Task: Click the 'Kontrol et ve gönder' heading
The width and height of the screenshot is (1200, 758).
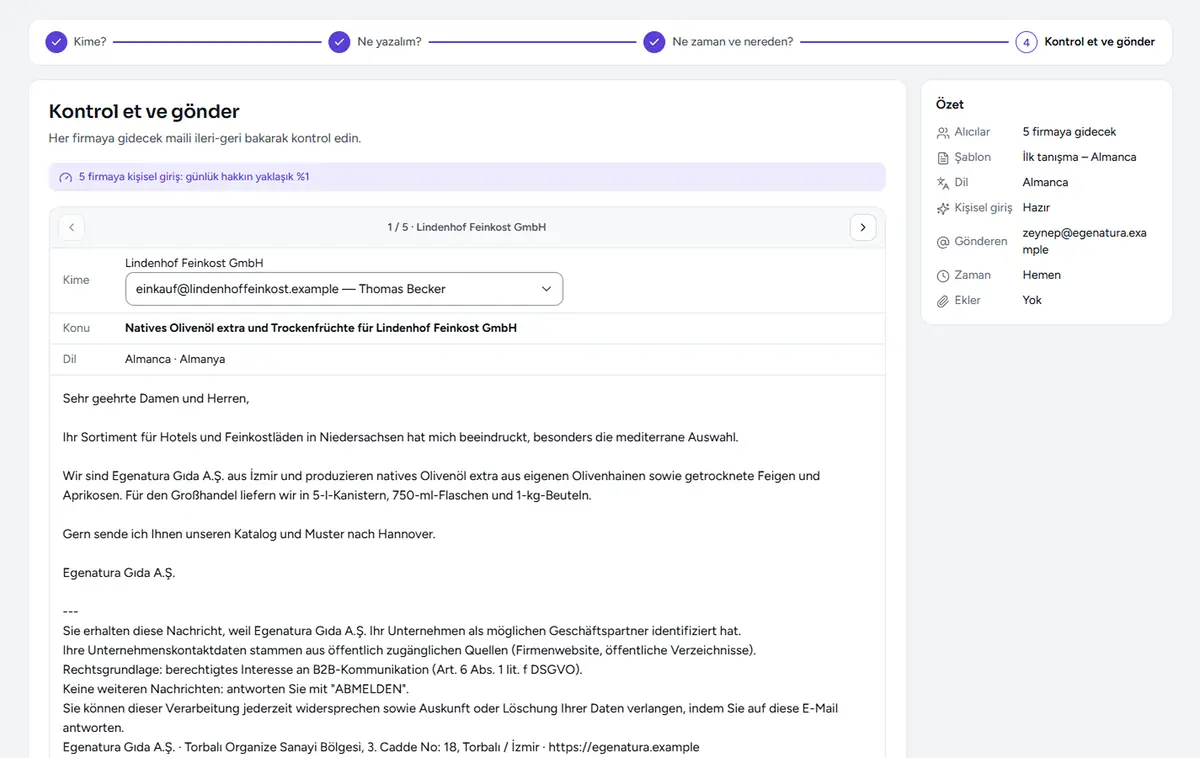Action: click(144, 111)
